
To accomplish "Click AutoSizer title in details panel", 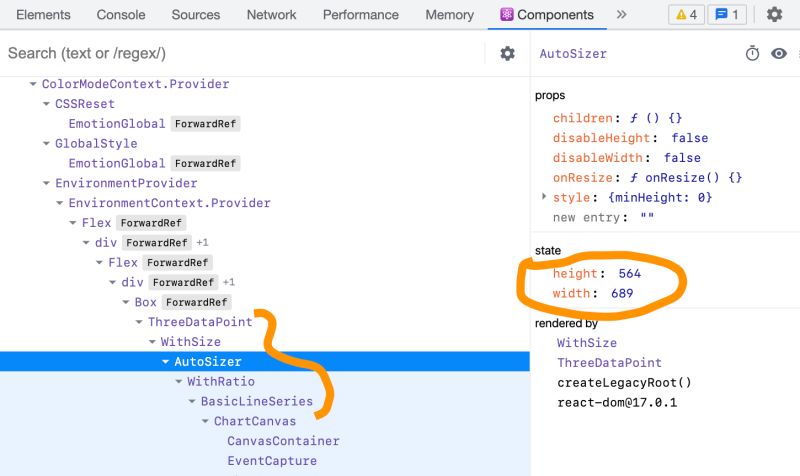I will [x=573, y=54].
